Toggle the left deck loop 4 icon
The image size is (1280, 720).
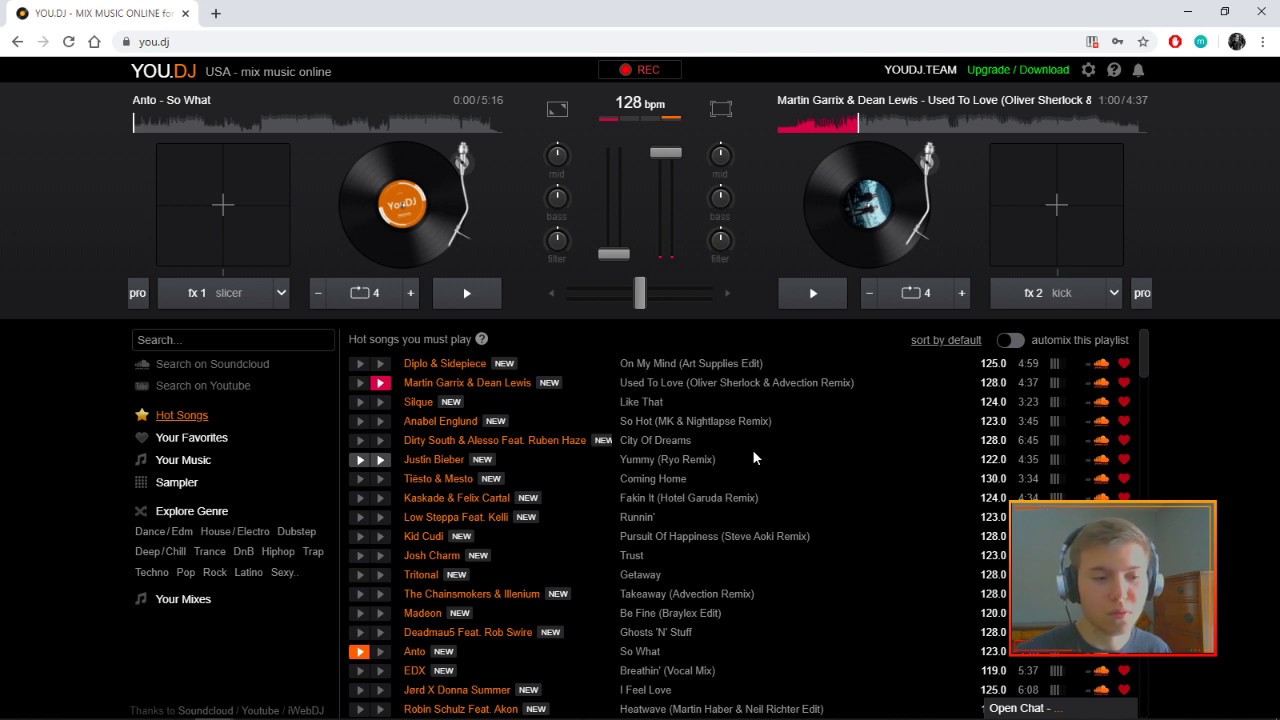(364, 293)
